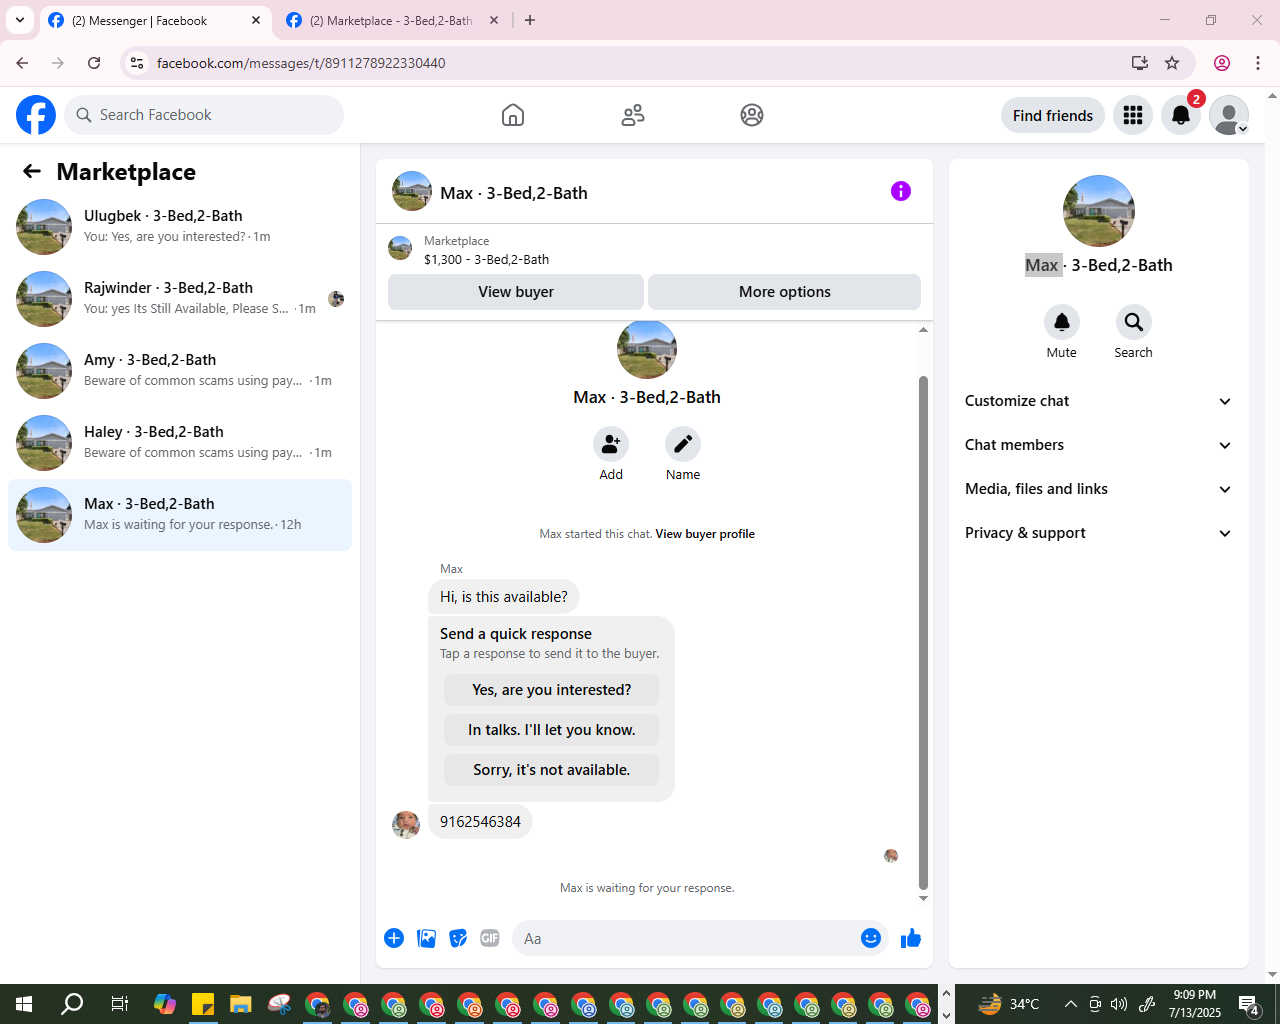Click the Search Facebook field

[x=204, y=115]
